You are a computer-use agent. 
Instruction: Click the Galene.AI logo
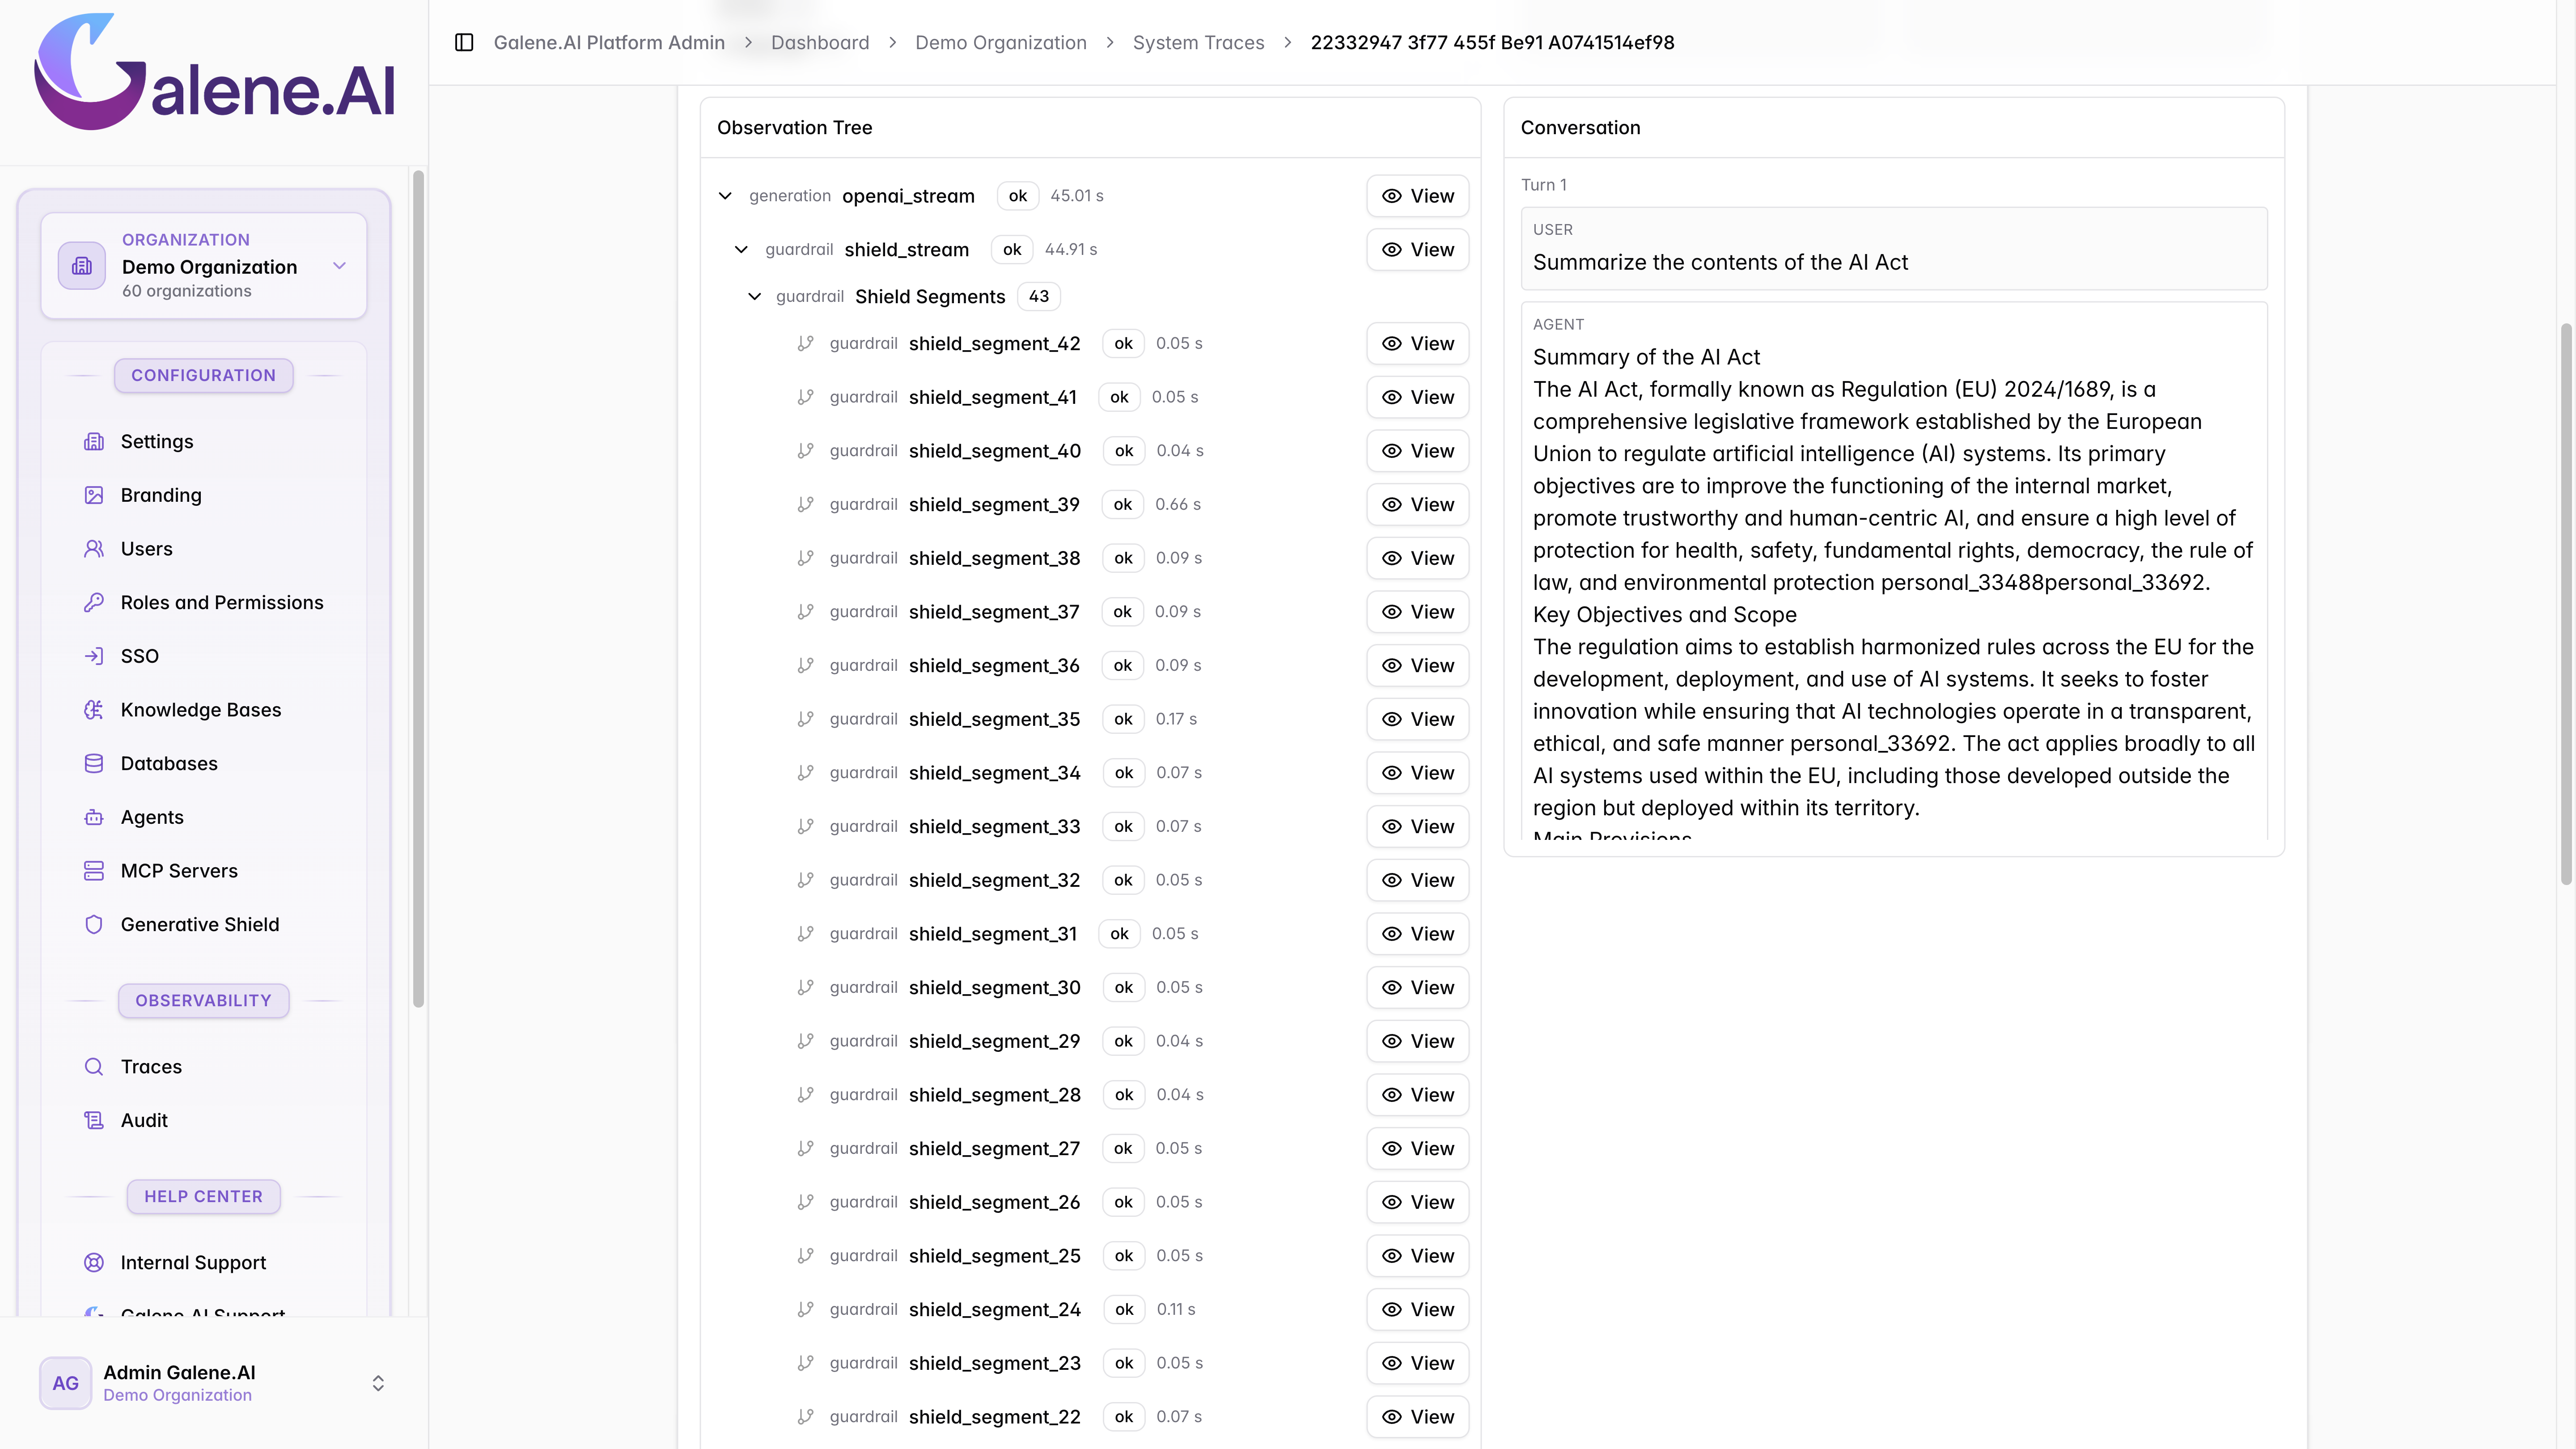(x=215, y=72)
